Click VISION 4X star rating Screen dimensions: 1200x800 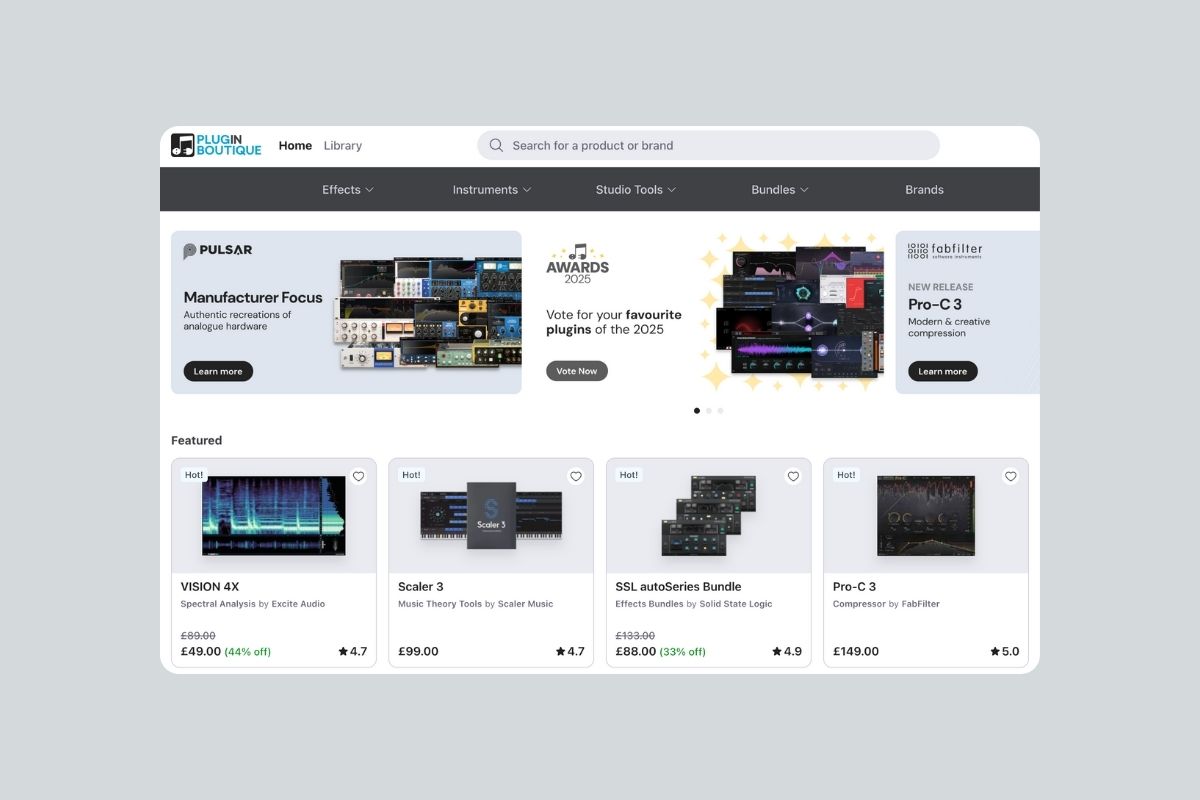pyautogui.click(x=353, y=651)
